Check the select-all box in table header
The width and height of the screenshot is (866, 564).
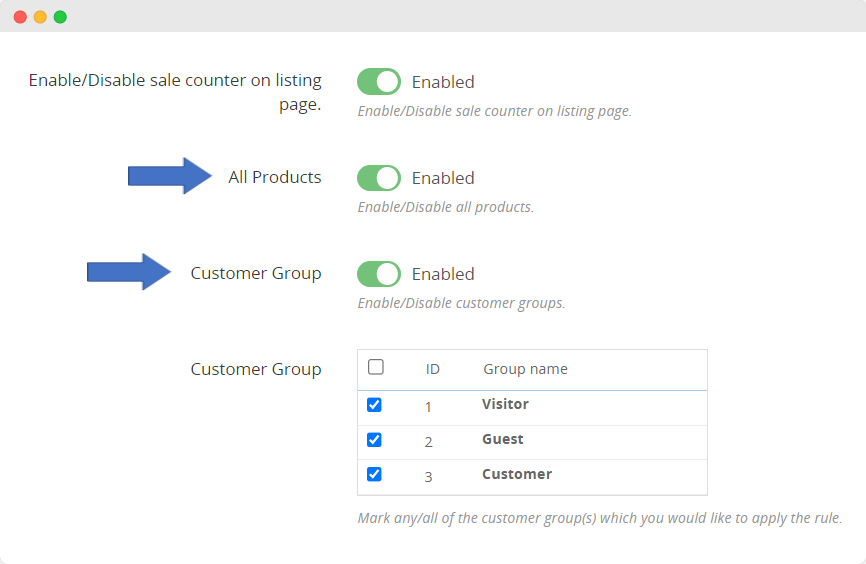[376, 367]
